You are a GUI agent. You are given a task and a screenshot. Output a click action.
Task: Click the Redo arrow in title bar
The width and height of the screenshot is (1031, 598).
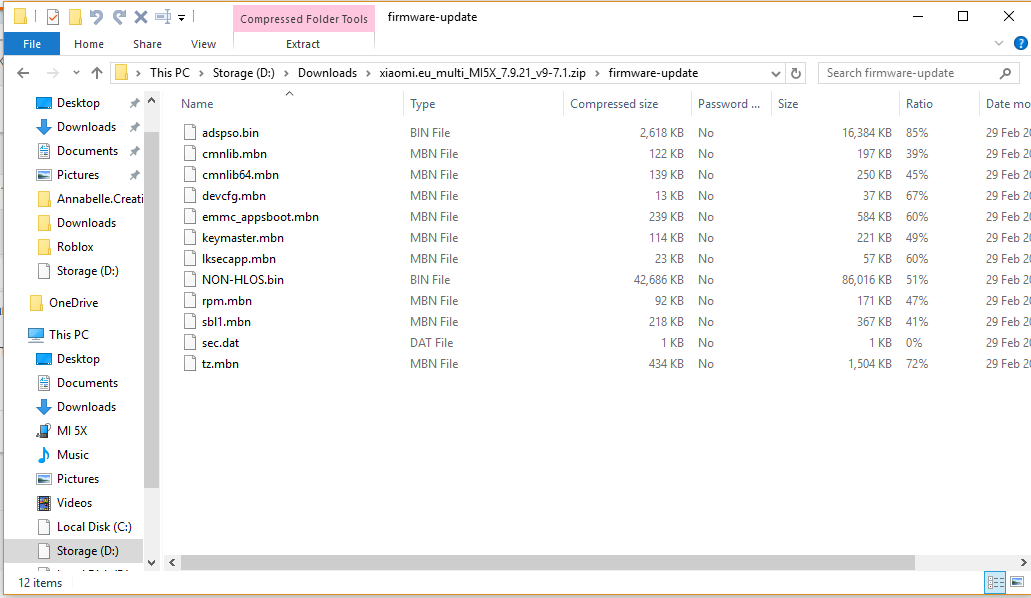pos(119,17)
